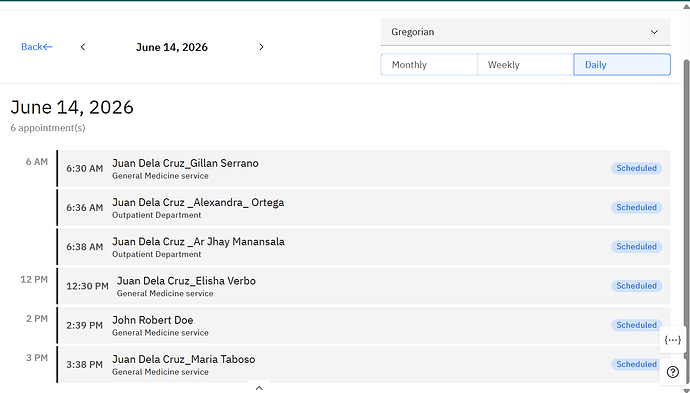The height and width of the screenshot is (393, 690).
Task: Click the 2:39 PM time label
Action: coord(84,325)
